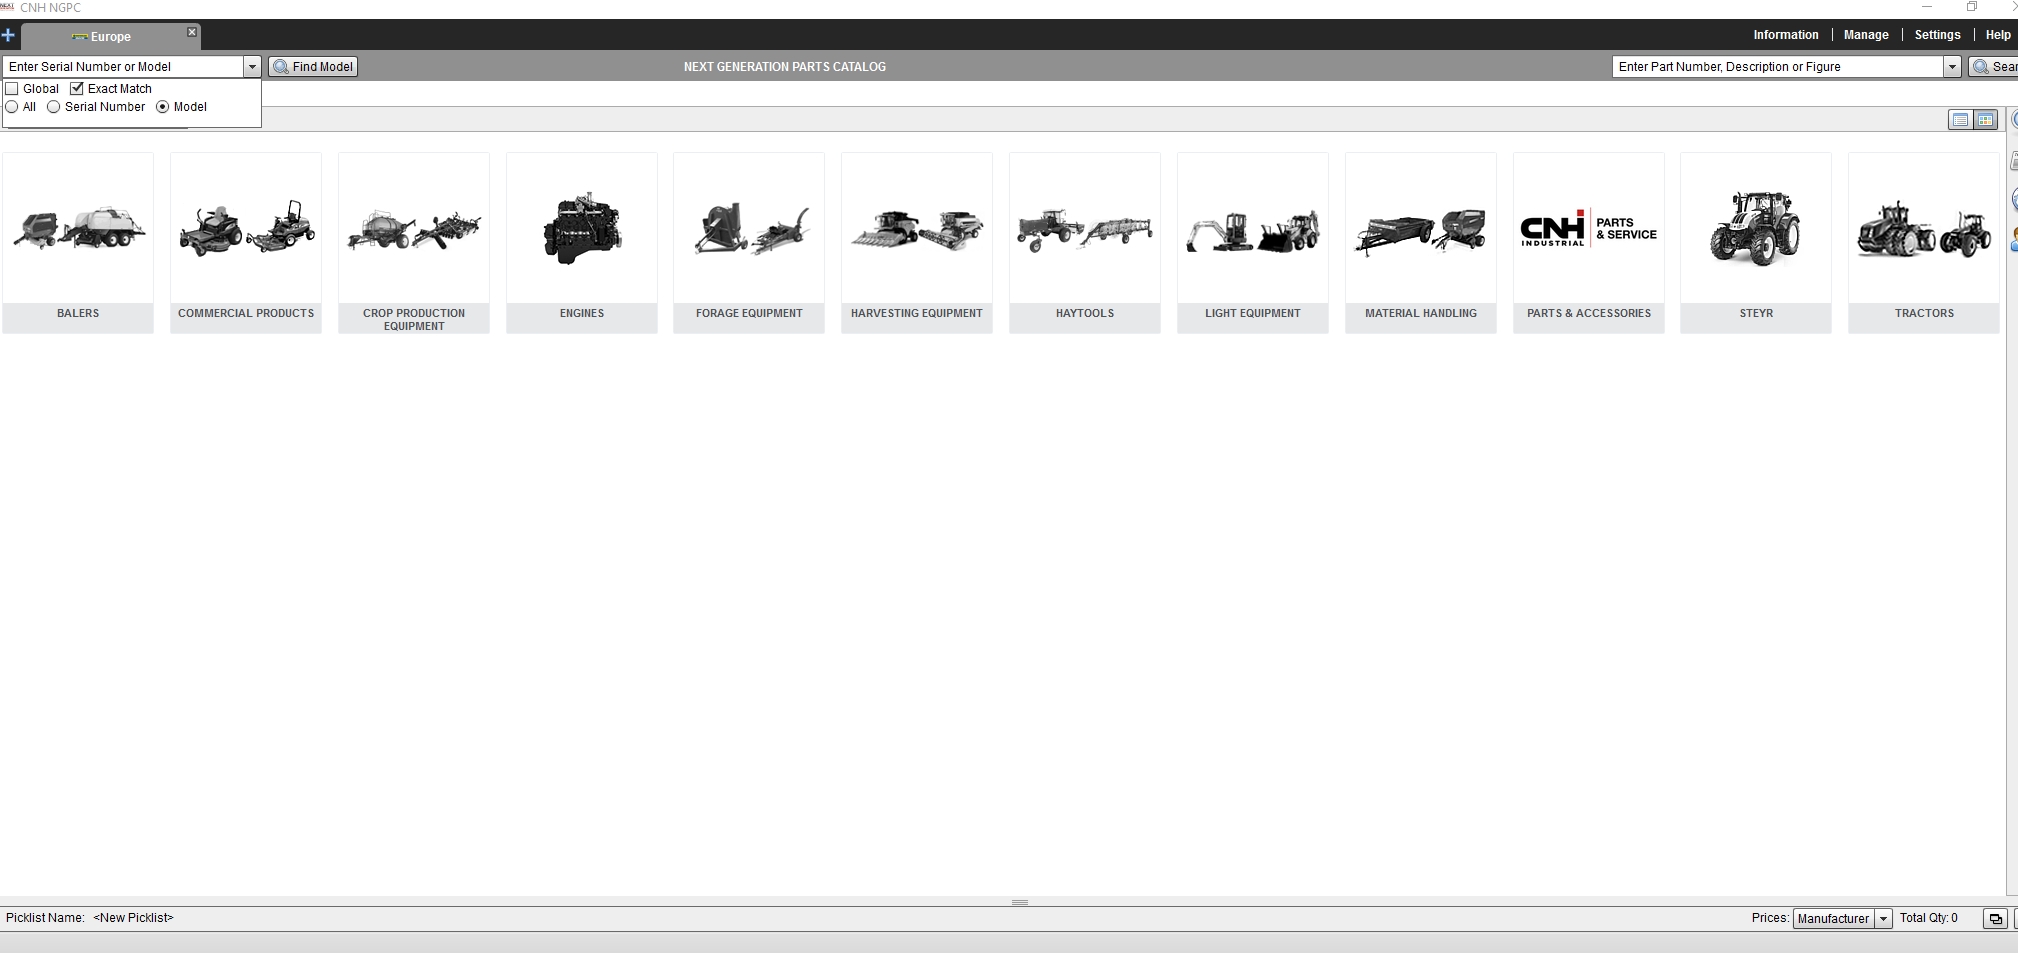
Task: Click the NEXT GENERATION PARTS CATALOG title
Action: (x=785, y=67)
